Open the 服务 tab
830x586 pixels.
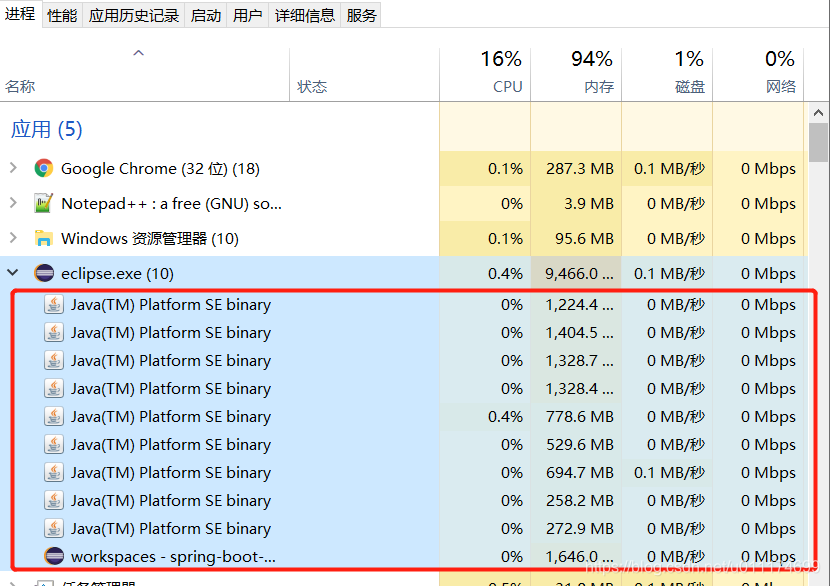[x=361, y=15]
